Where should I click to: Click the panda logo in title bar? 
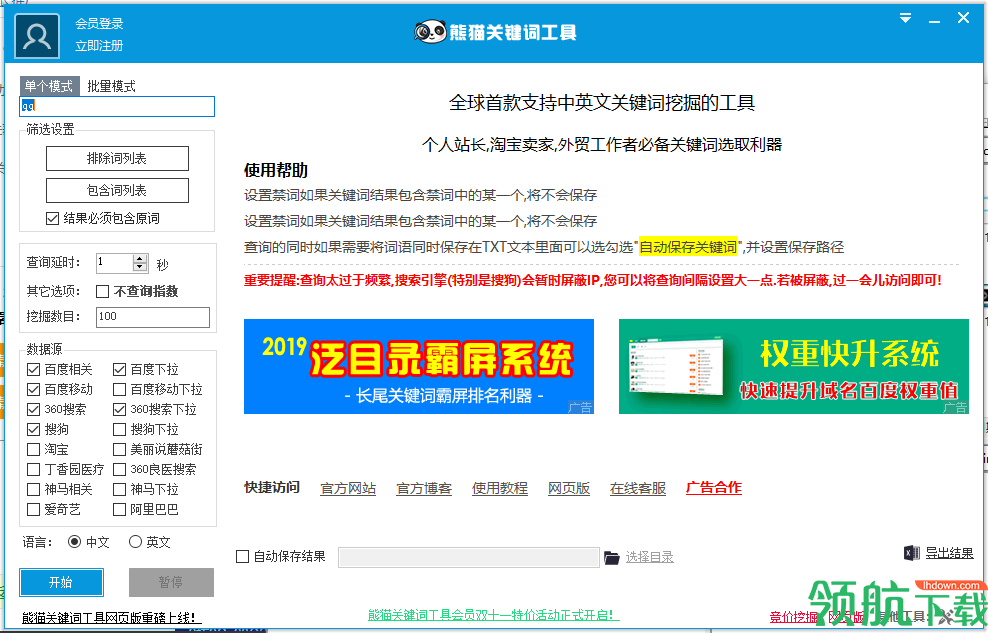pyautogui.click(x=430, y=31)
